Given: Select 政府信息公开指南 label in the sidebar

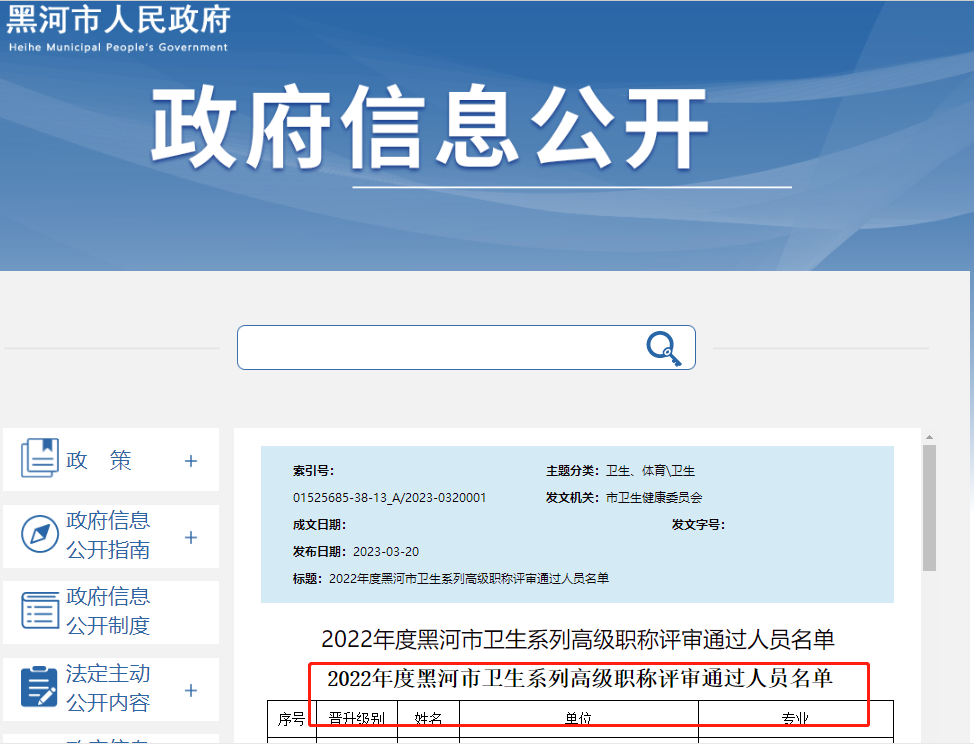Looking at the screenshot, I should point(108,535).
